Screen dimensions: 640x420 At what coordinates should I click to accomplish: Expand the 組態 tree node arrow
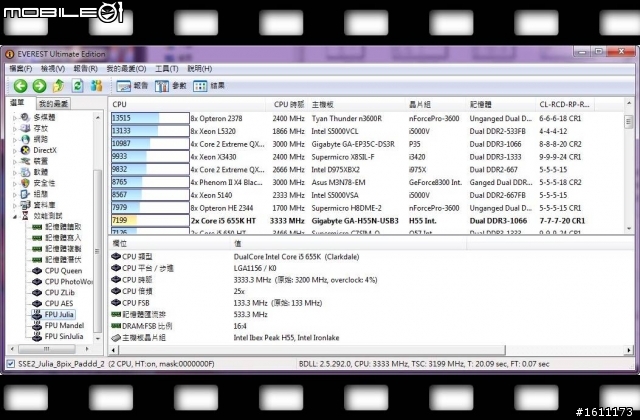15,195
